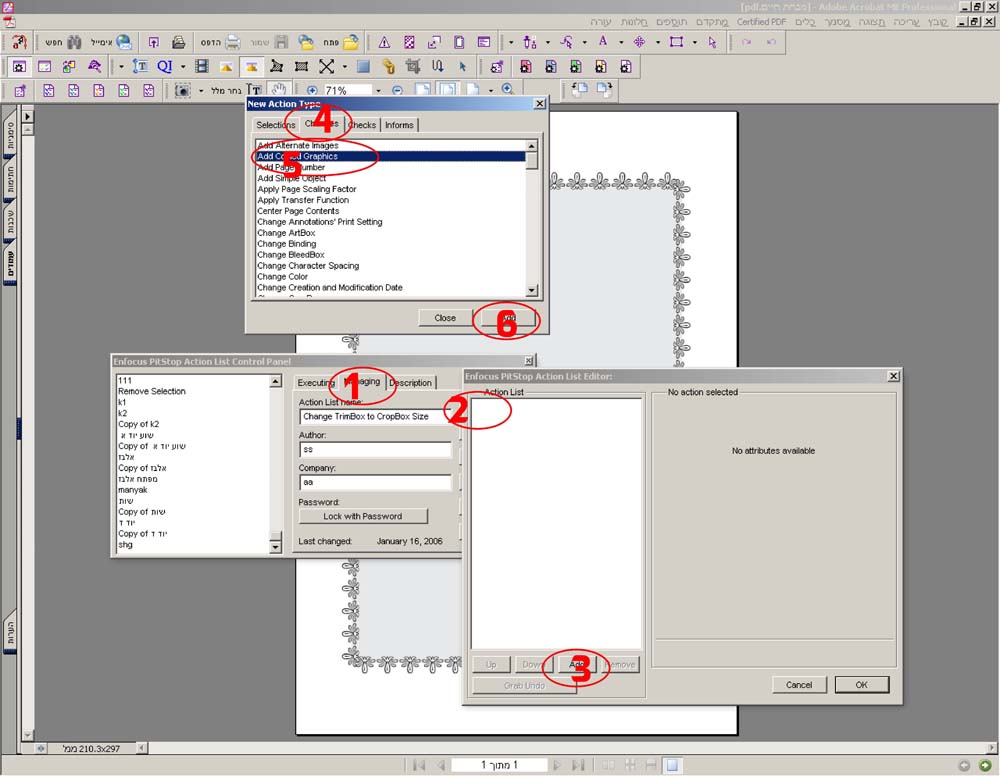Image resolution: width=1000 pixels, height=776 pixels.
Task: Click the Save floppy disk icon
Action: [x=281, y=43]
